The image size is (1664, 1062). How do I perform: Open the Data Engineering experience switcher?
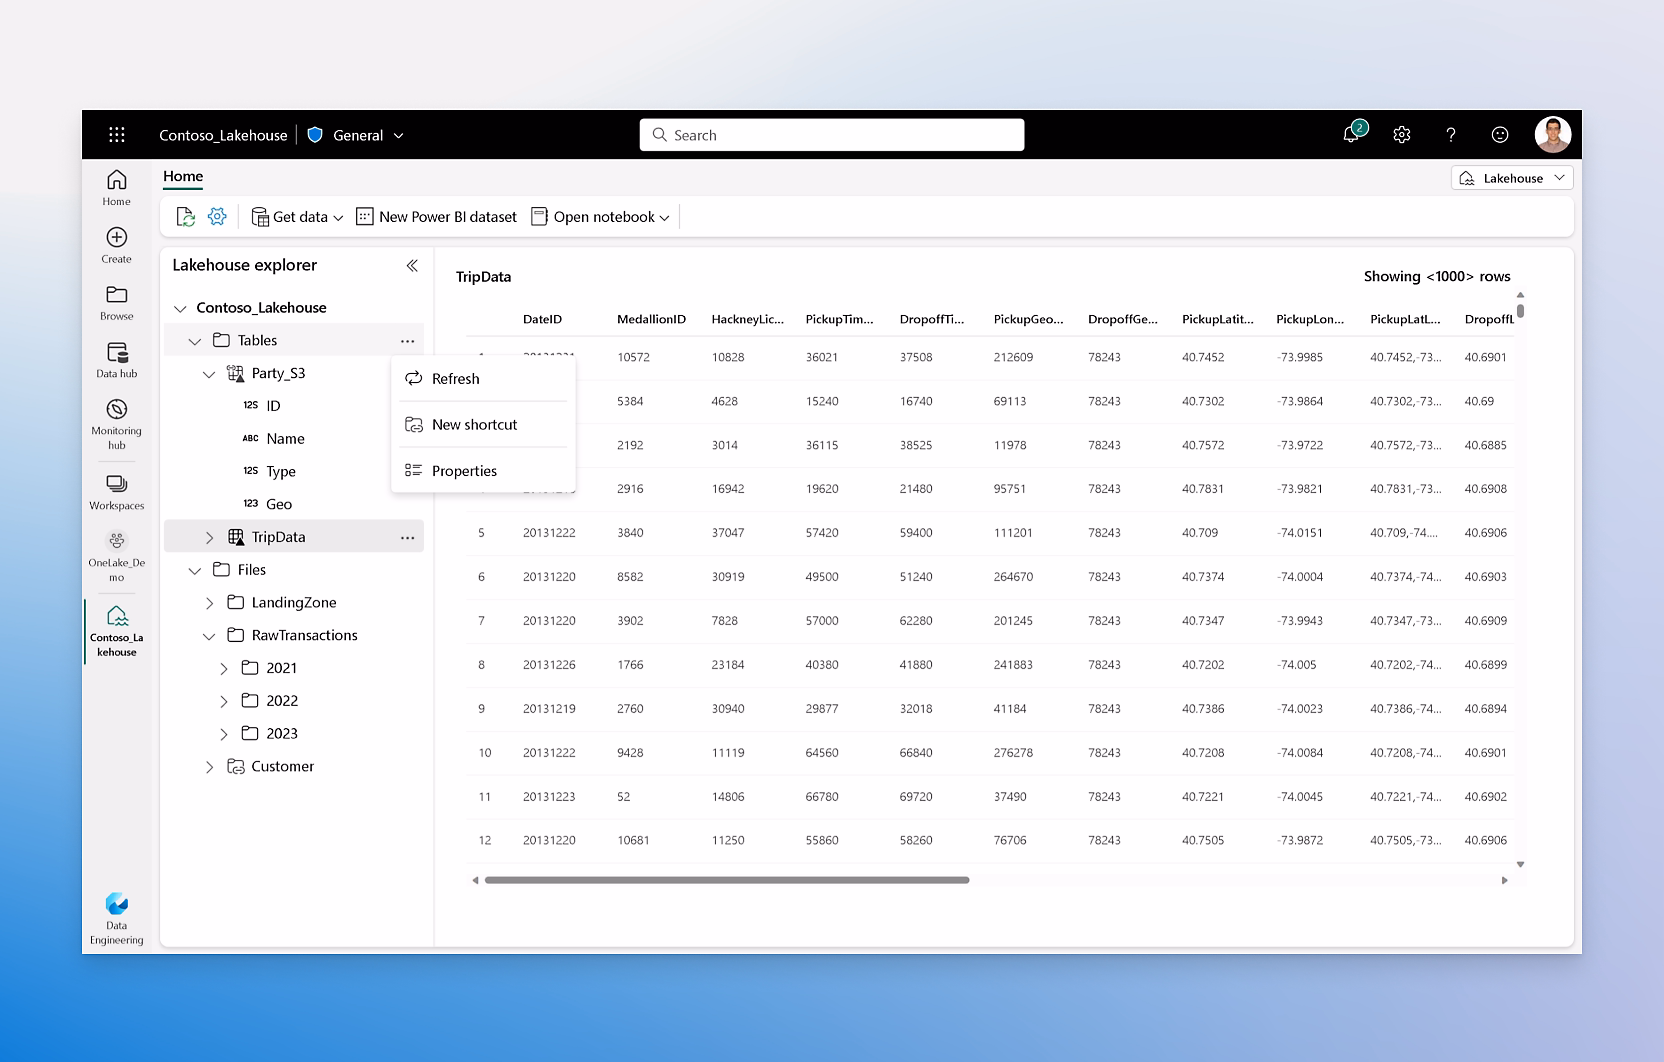click(x=117, y=917)
